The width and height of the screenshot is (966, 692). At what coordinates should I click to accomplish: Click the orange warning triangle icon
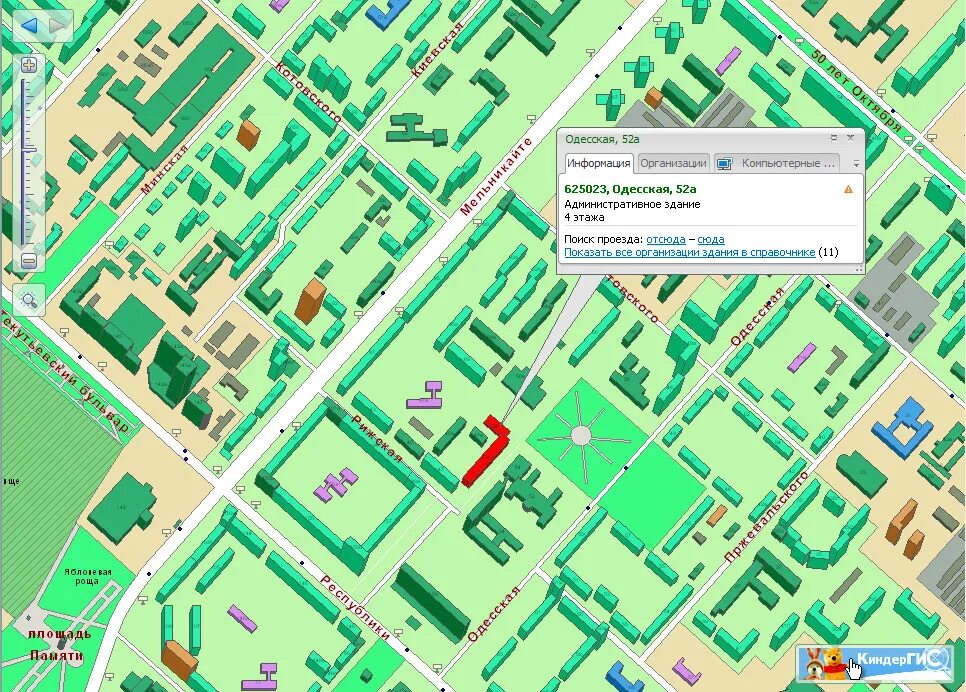848,189
